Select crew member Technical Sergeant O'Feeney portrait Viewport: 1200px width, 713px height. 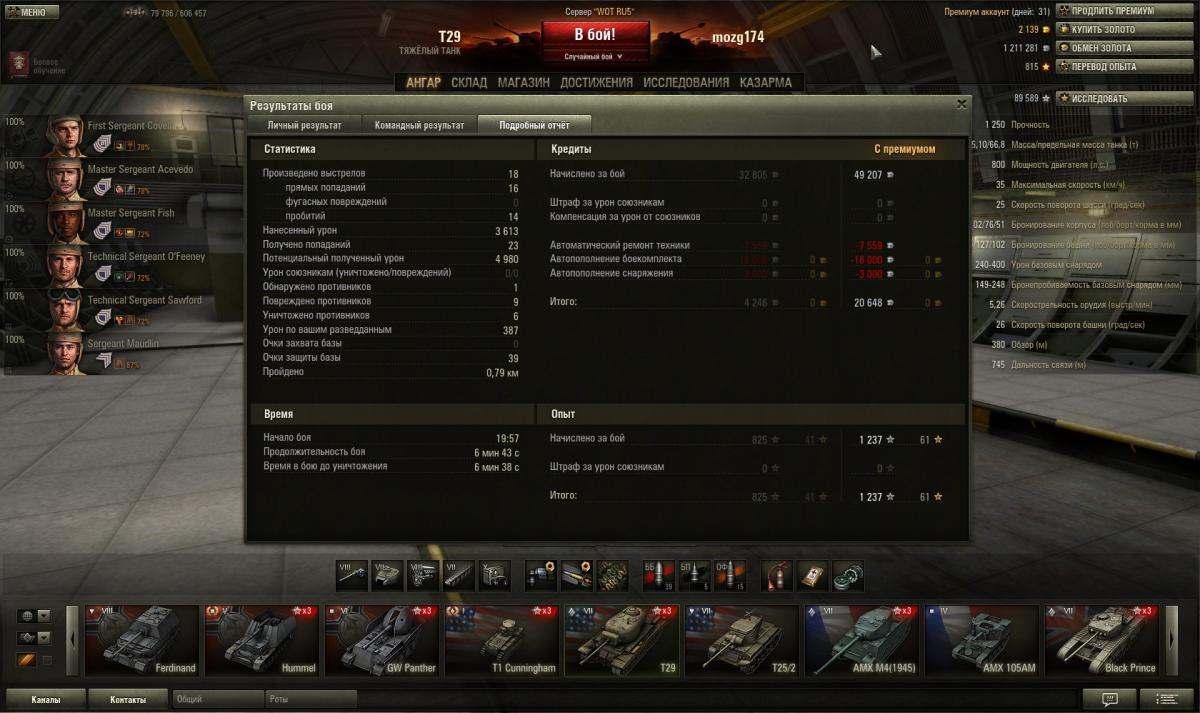[66, 267]
